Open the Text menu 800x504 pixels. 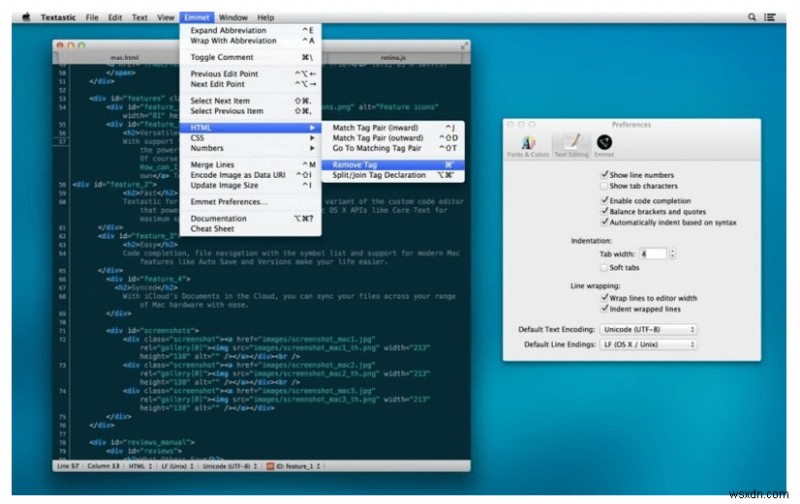pyautogui.click(x=139, y=17)
